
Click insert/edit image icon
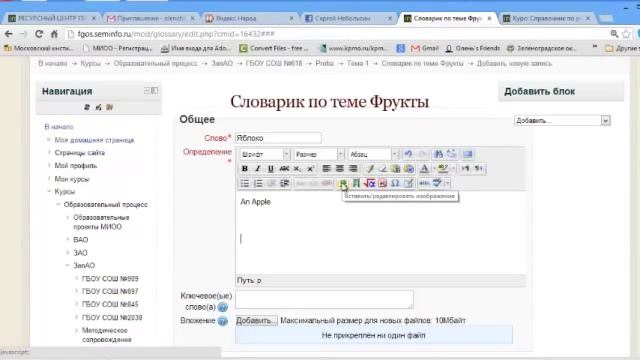click(x=343, y=183)
